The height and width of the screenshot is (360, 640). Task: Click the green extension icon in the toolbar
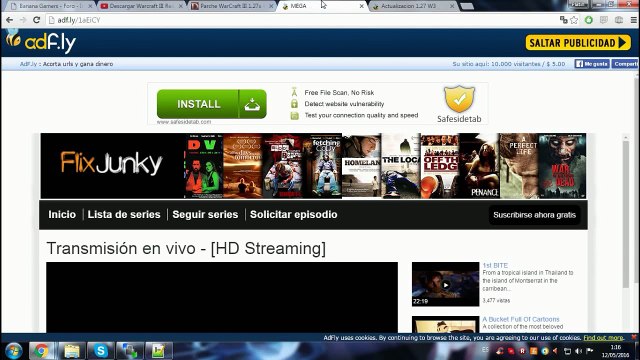click(589, 20)
